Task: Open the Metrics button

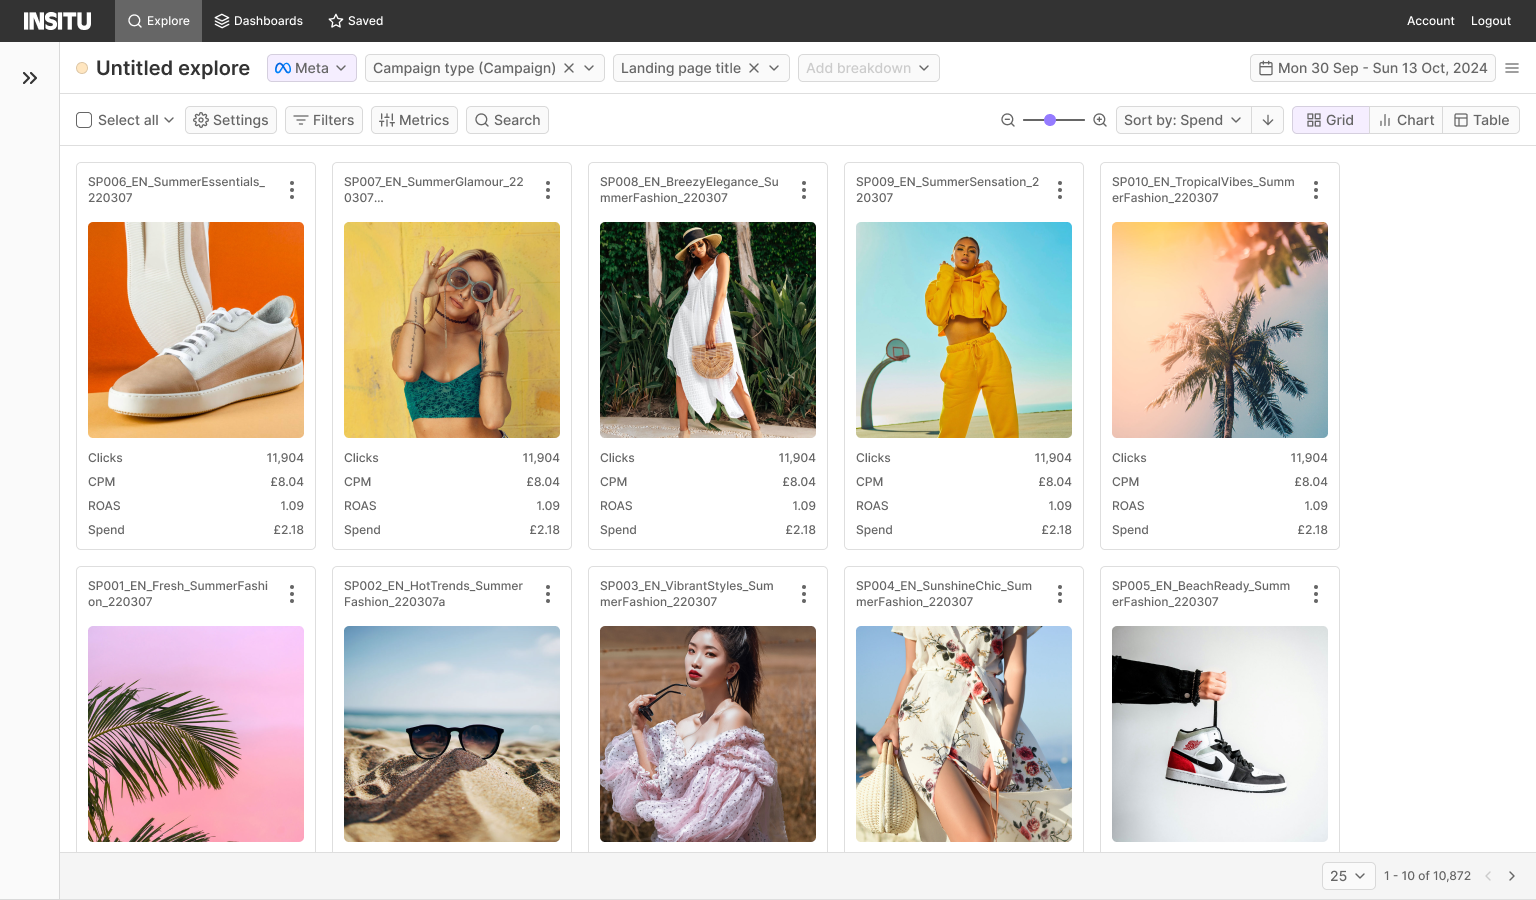Action: [x=414, y=120]
